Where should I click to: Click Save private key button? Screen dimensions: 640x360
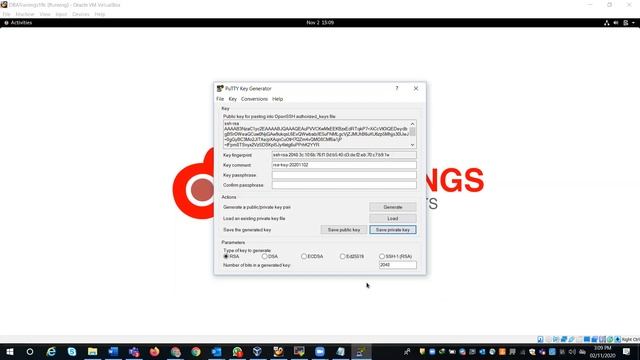coord(393,230)
